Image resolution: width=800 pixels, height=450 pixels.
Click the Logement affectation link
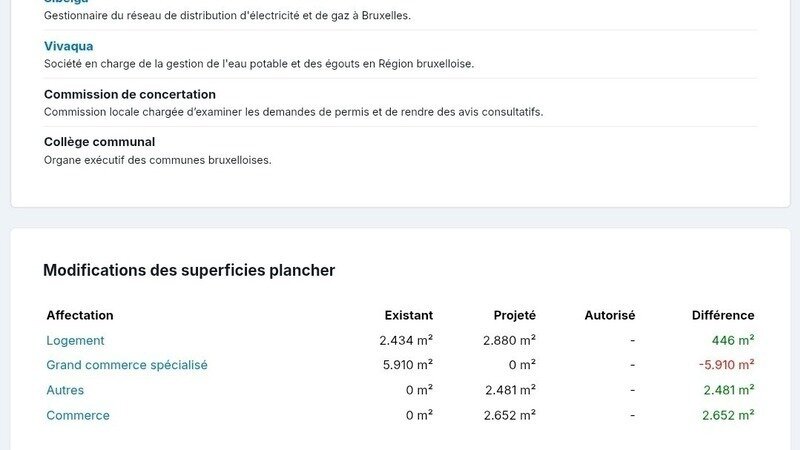(x=75, y=340)
